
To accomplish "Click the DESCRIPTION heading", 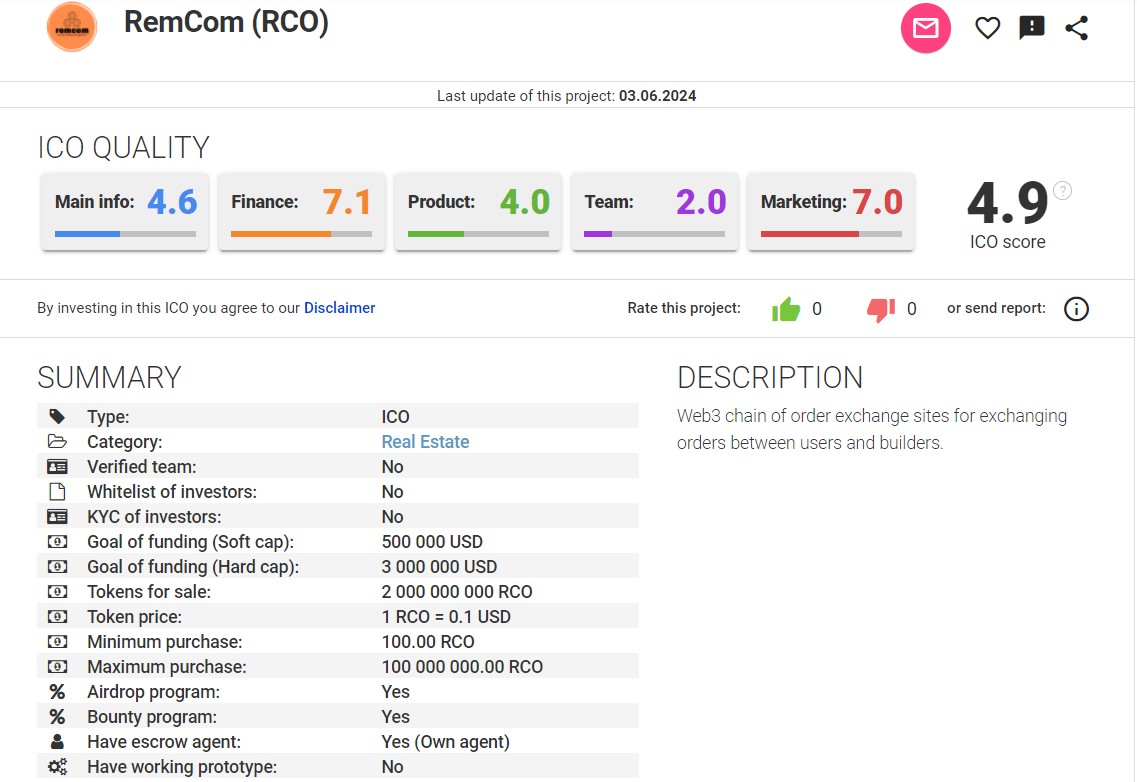I will [770, 378].
